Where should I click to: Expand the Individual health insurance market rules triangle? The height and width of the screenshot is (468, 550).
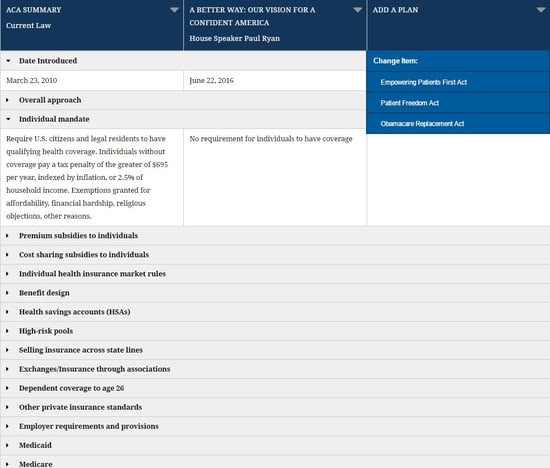point(7,274)
